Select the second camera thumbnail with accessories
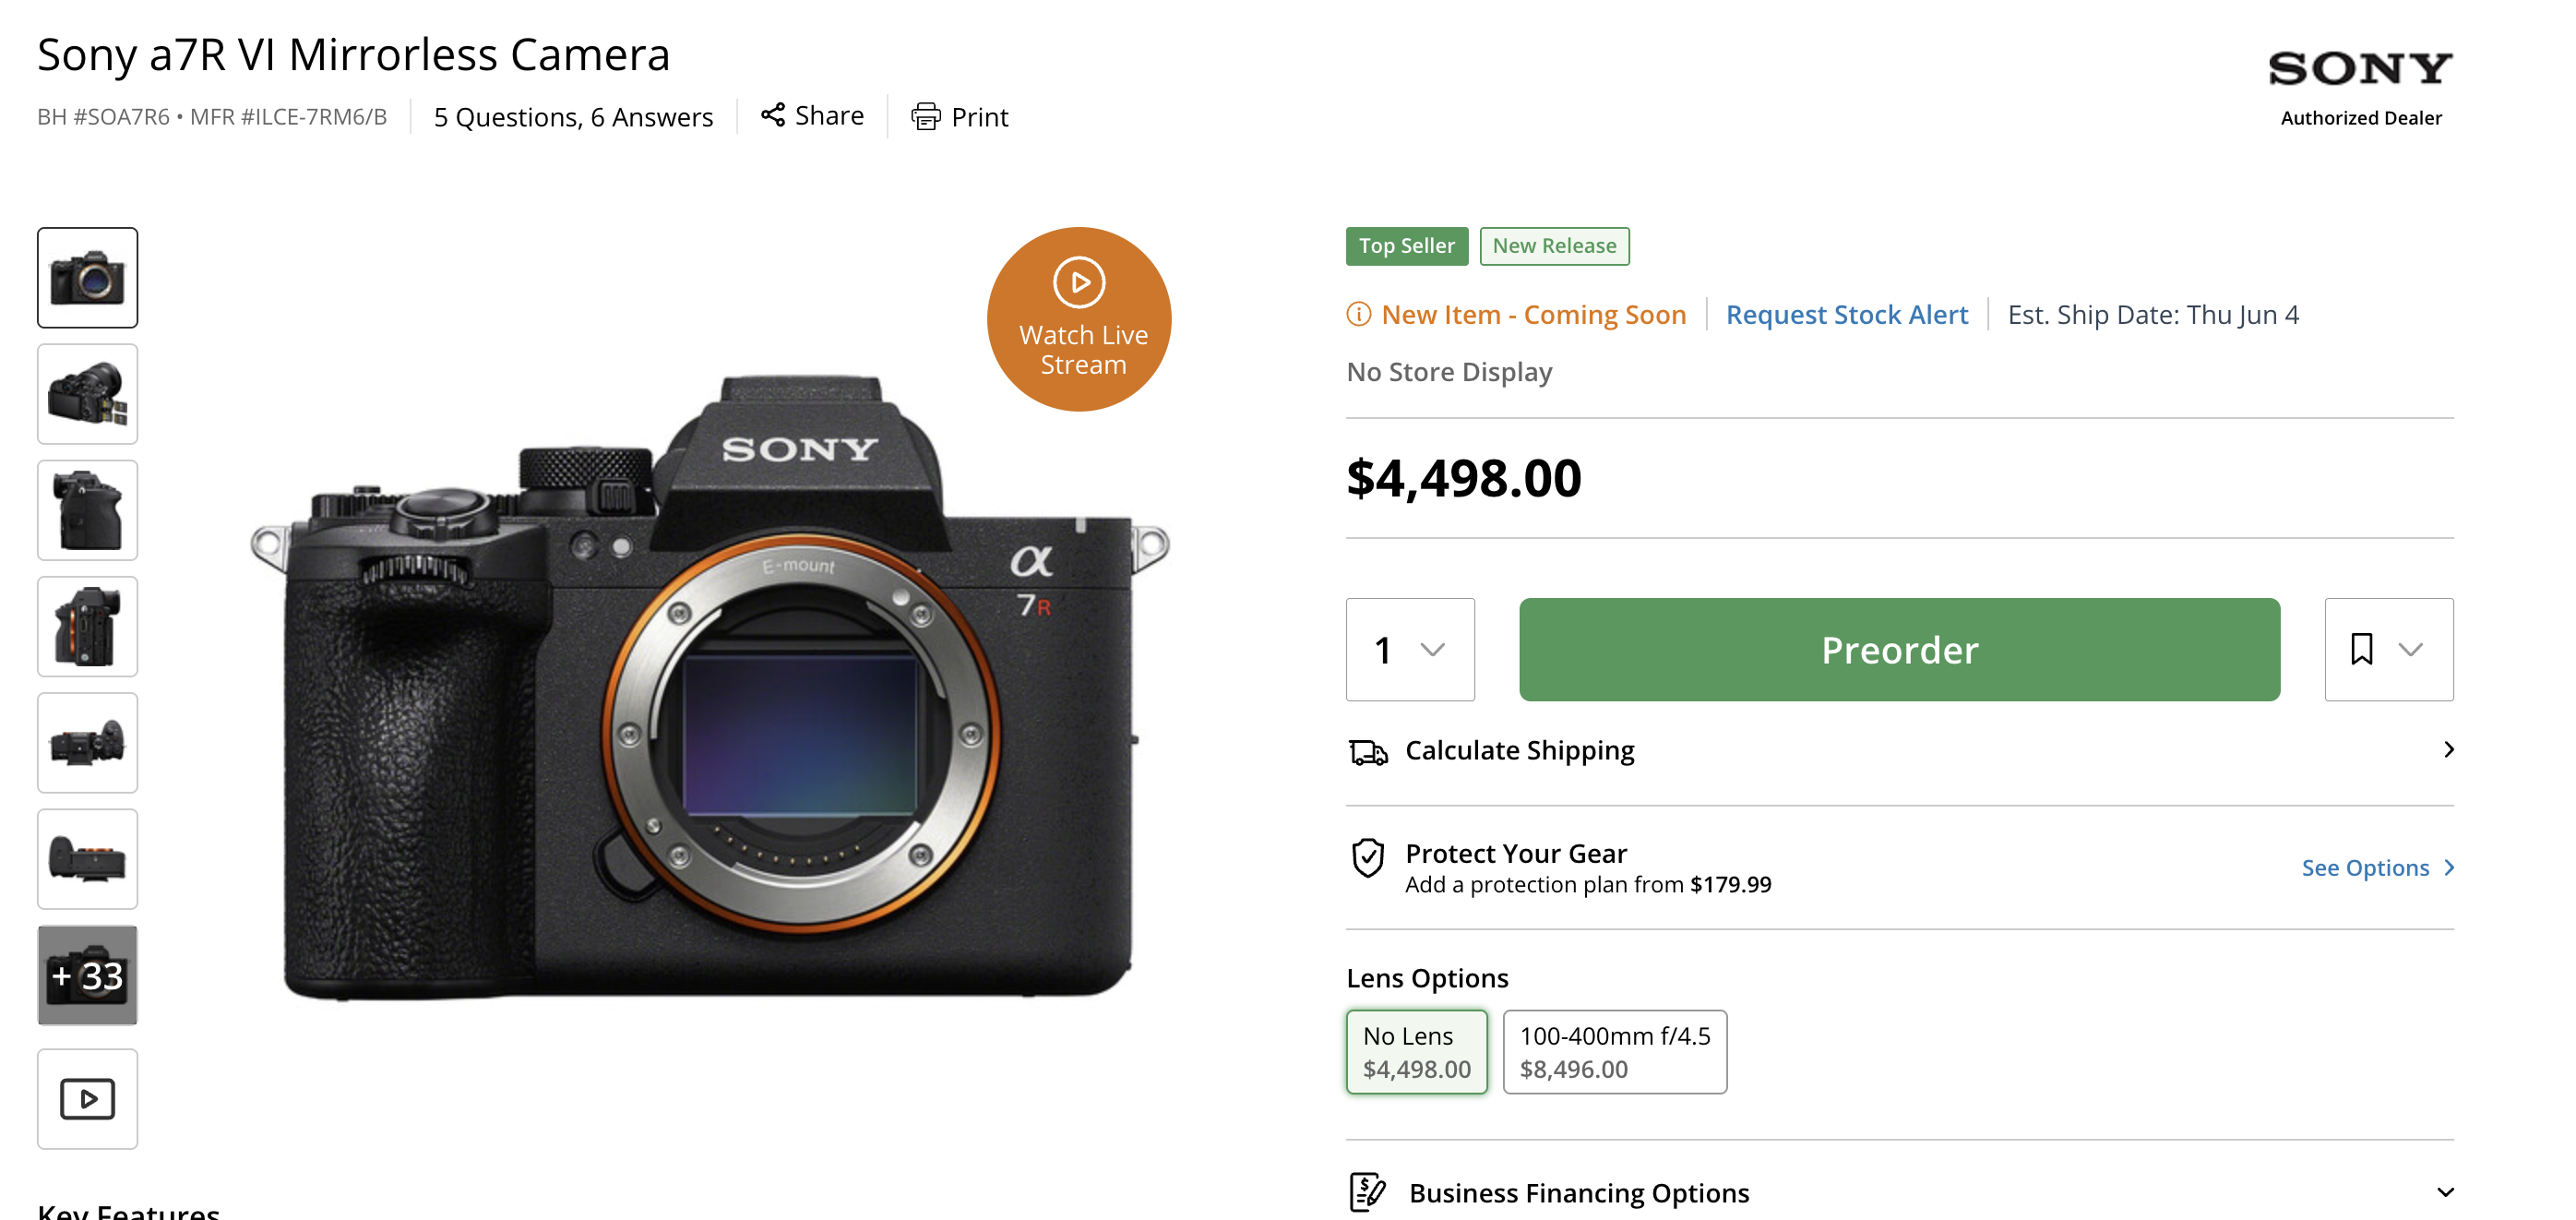 click(88, 394)
